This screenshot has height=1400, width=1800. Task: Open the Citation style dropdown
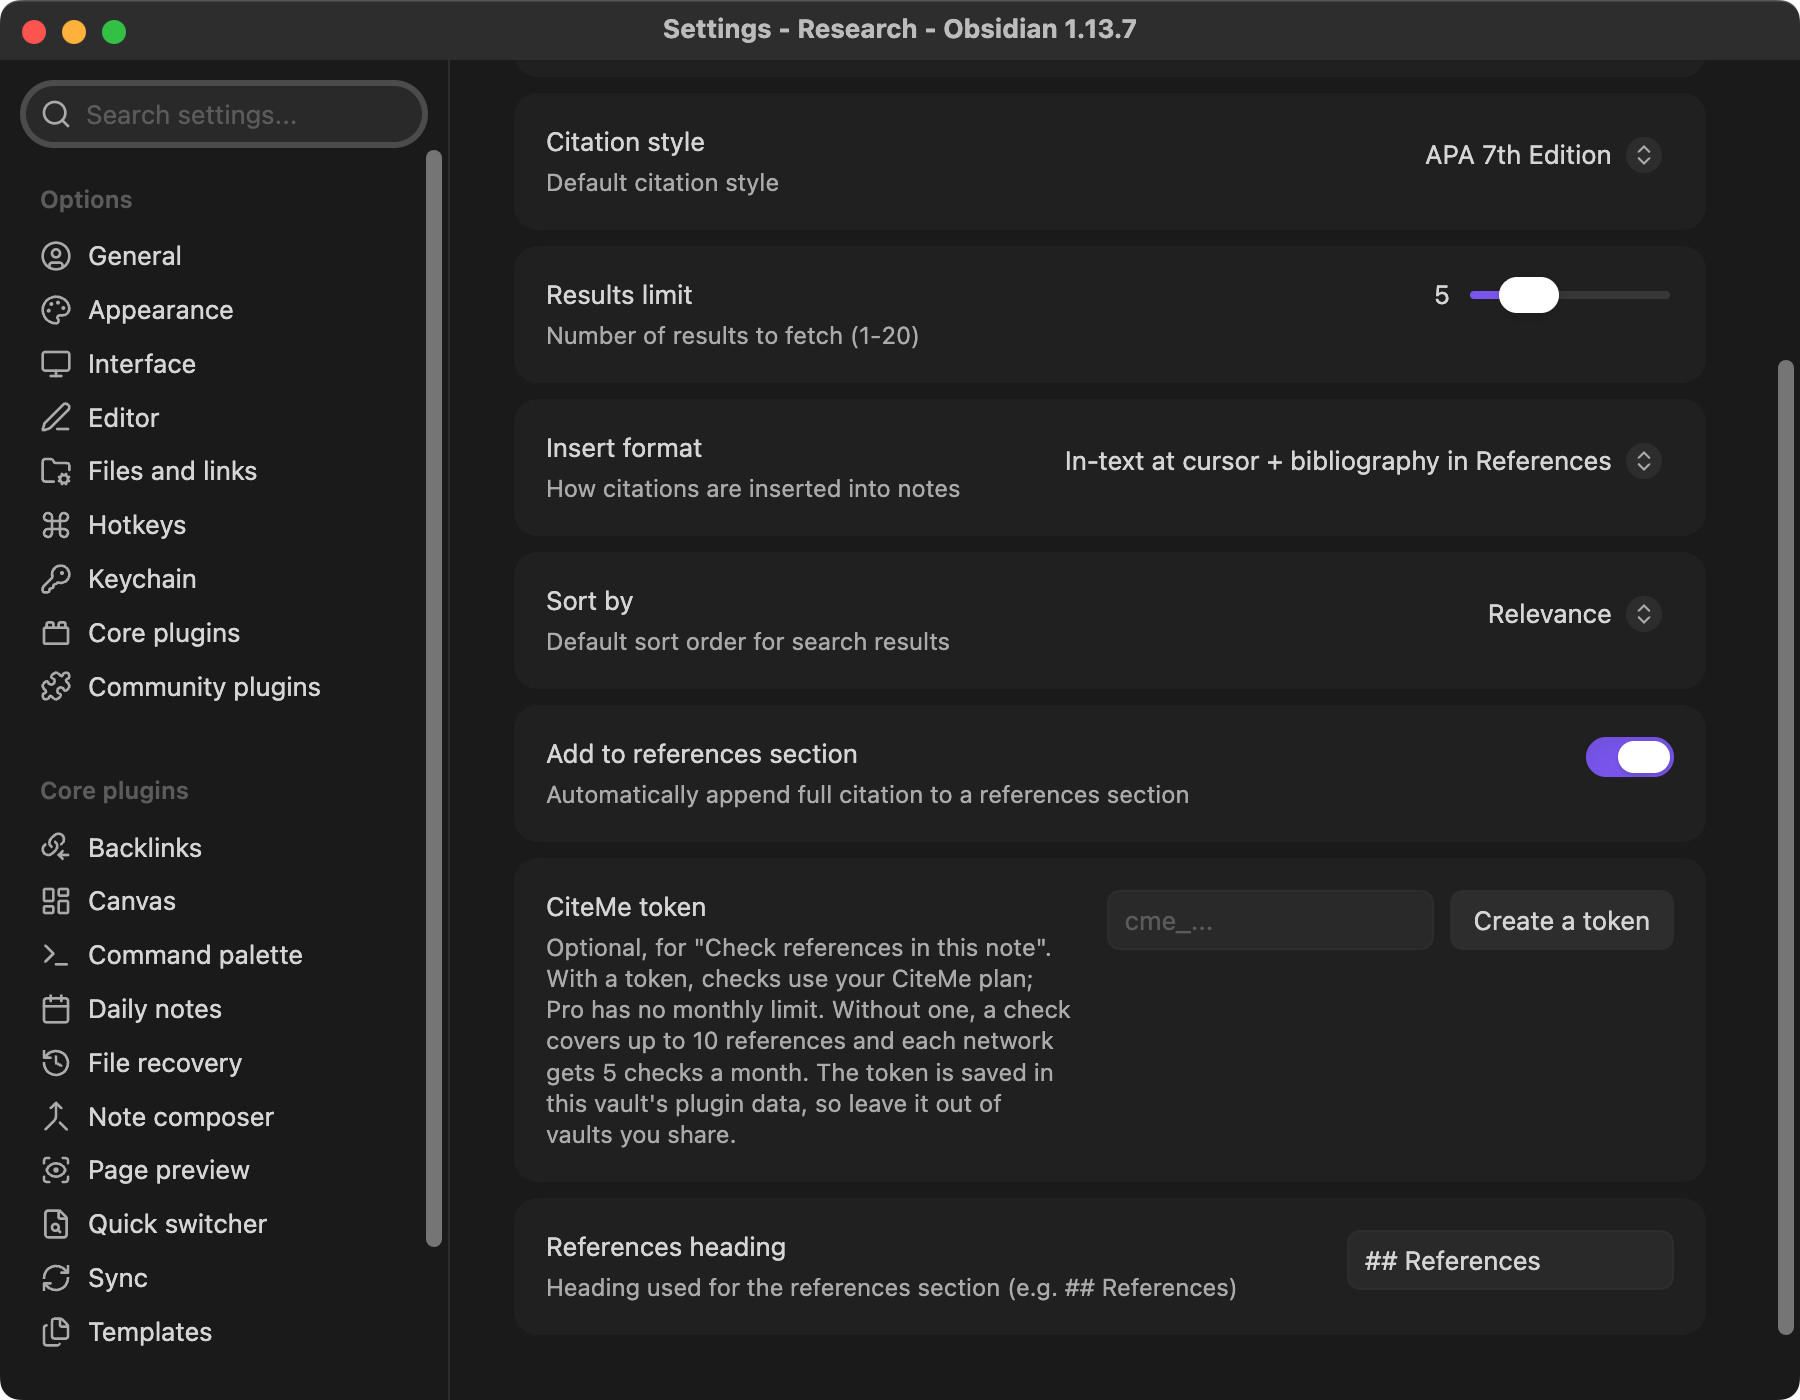(x=1543, y=155)
